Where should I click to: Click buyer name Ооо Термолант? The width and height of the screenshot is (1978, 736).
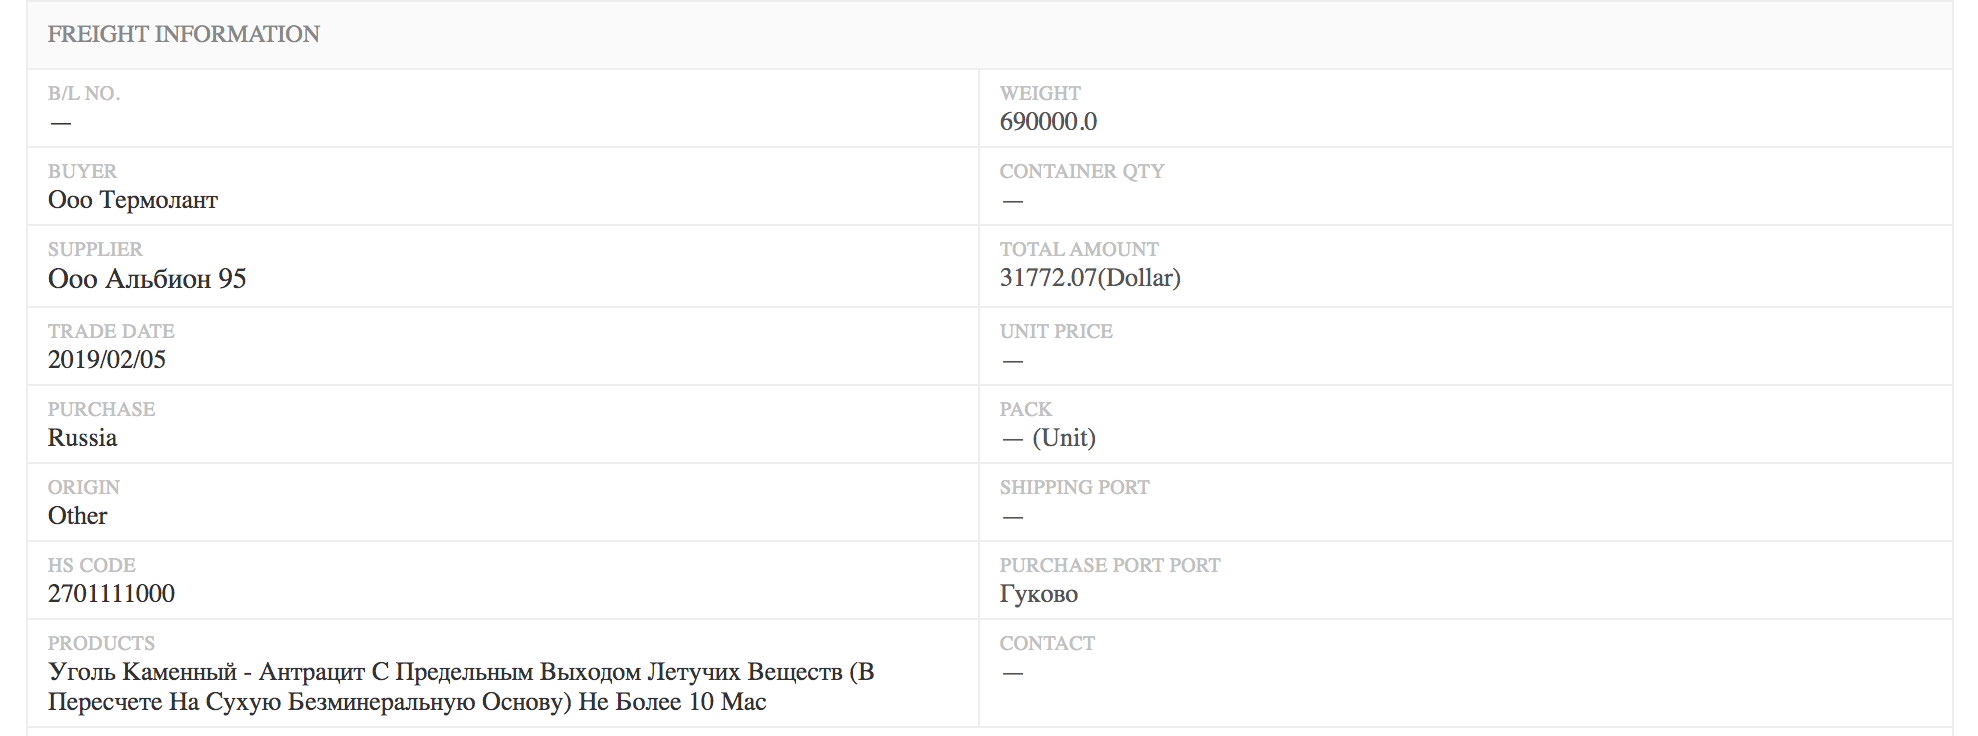pyautogui.click(x=133, y=200)
